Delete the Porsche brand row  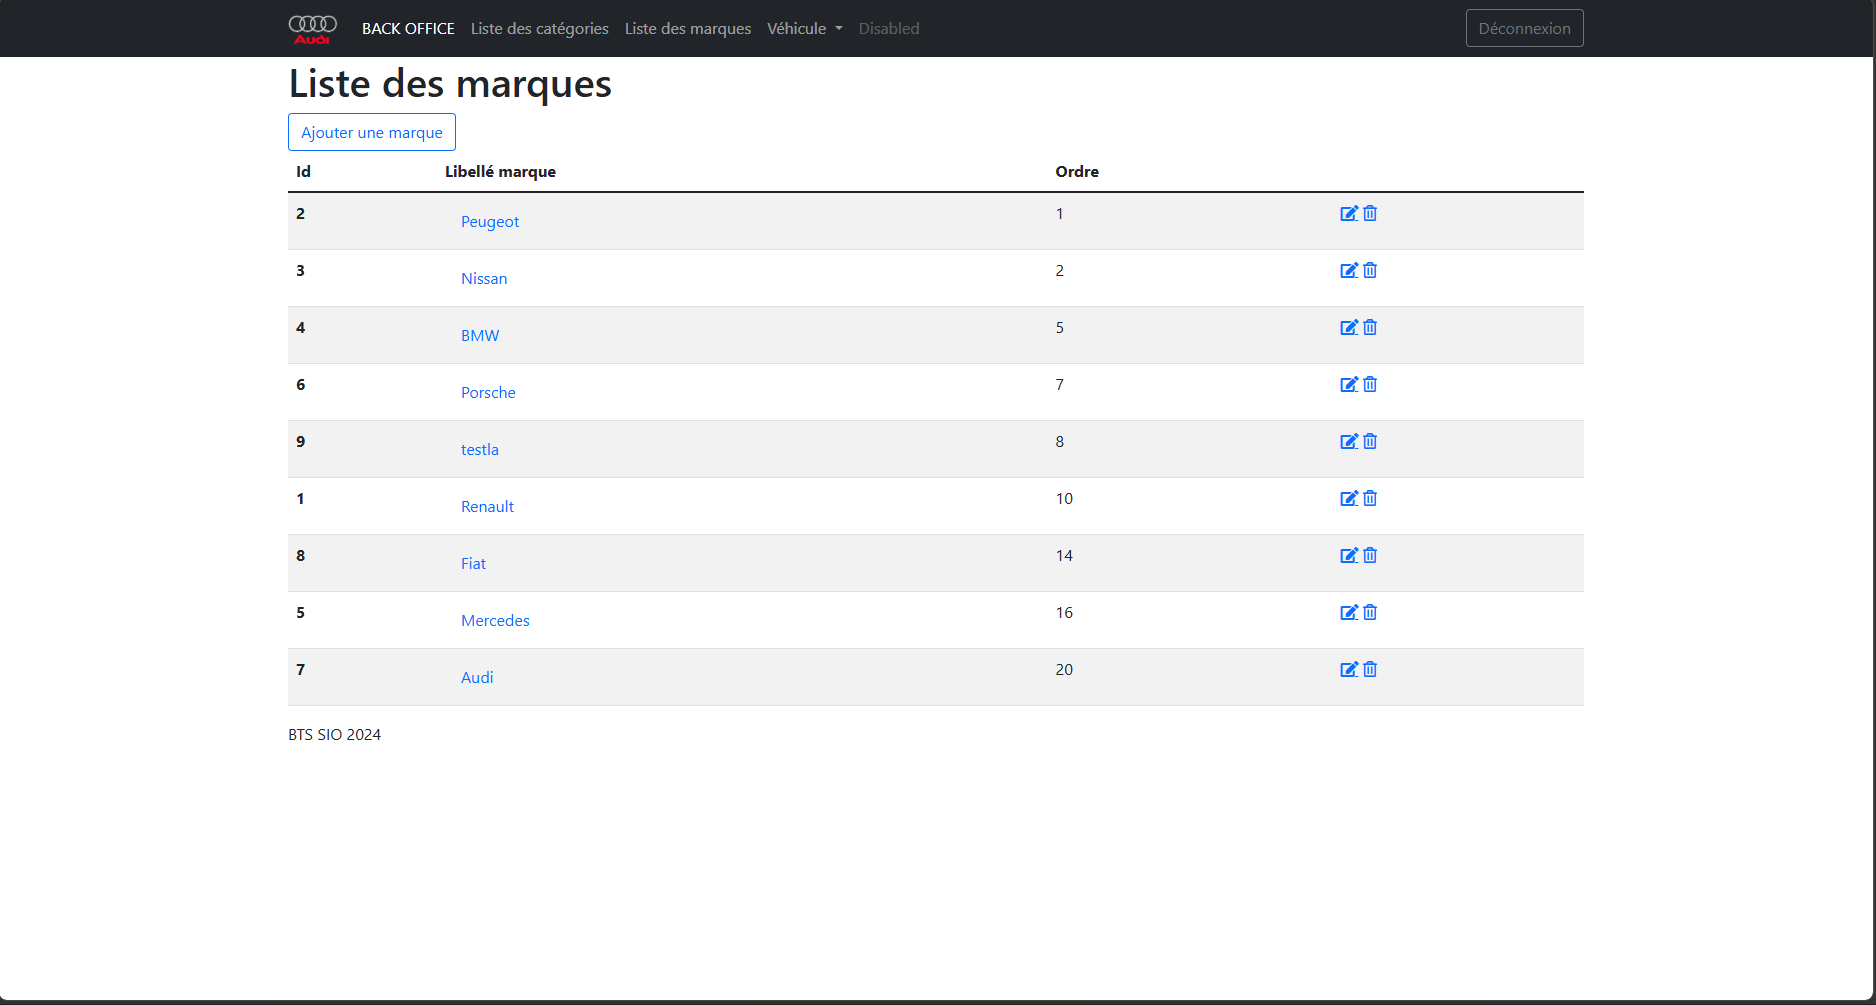pos(1370,384)
